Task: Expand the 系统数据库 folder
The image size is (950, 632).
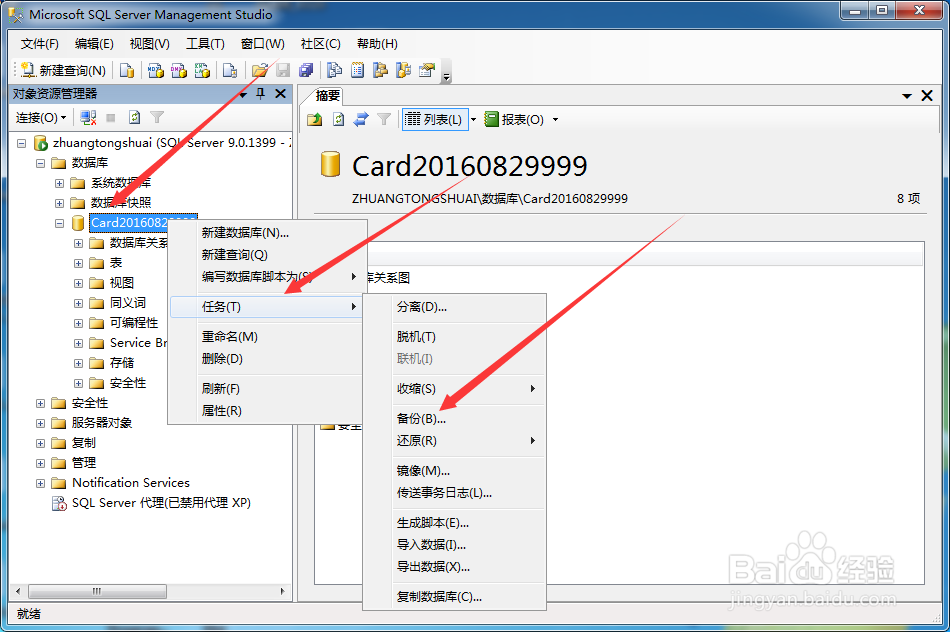Action: [x=59, y=183]
